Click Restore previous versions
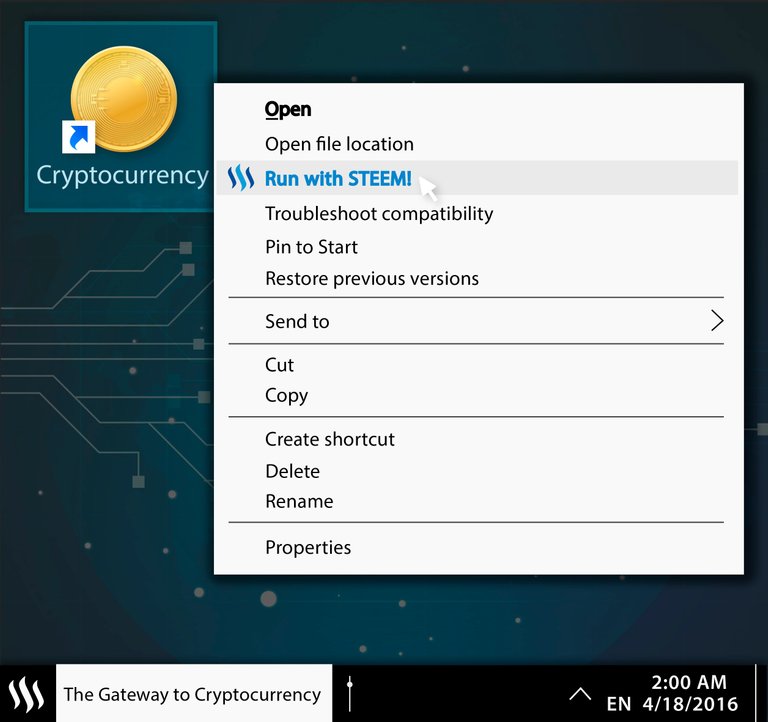 pos(372,278)
